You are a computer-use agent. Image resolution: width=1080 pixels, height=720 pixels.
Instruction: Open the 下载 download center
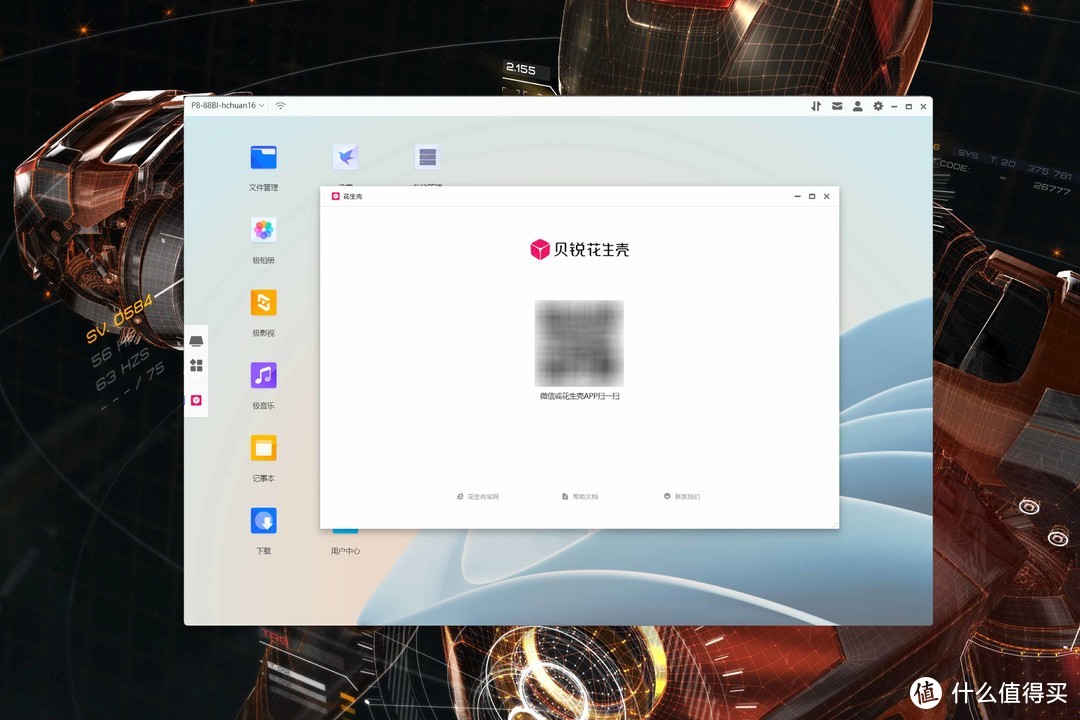pos(263,521)
